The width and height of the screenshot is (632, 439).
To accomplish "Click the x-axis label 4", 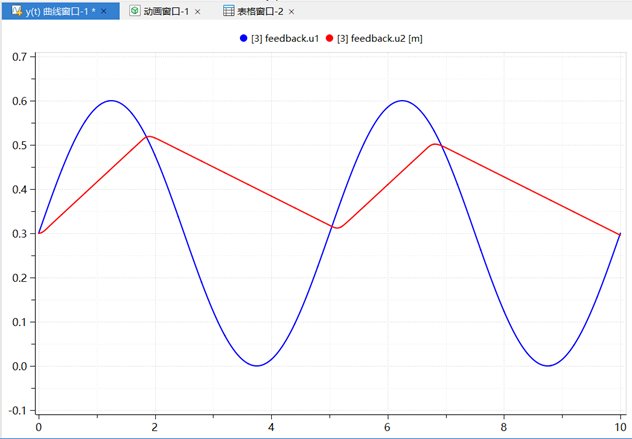I will pos(271,427).
